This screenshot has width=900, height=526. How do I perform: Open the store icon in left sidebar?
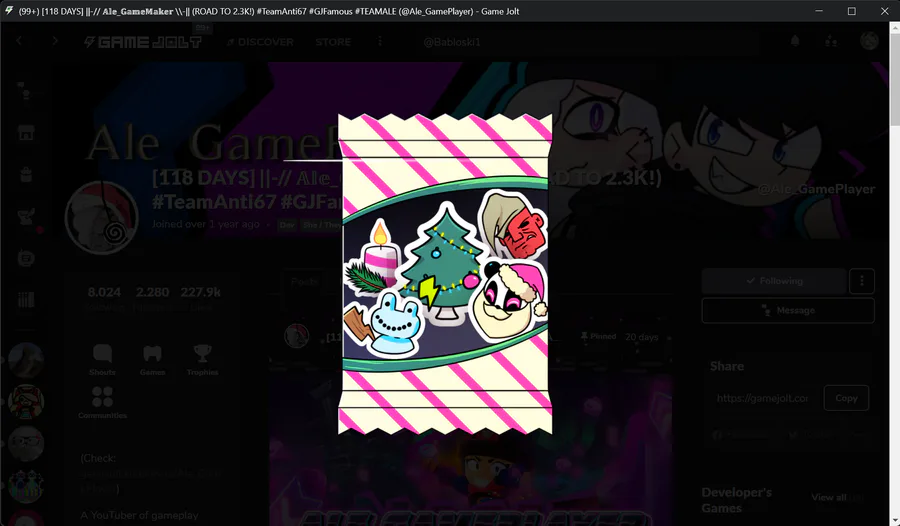tap(26, 133)
